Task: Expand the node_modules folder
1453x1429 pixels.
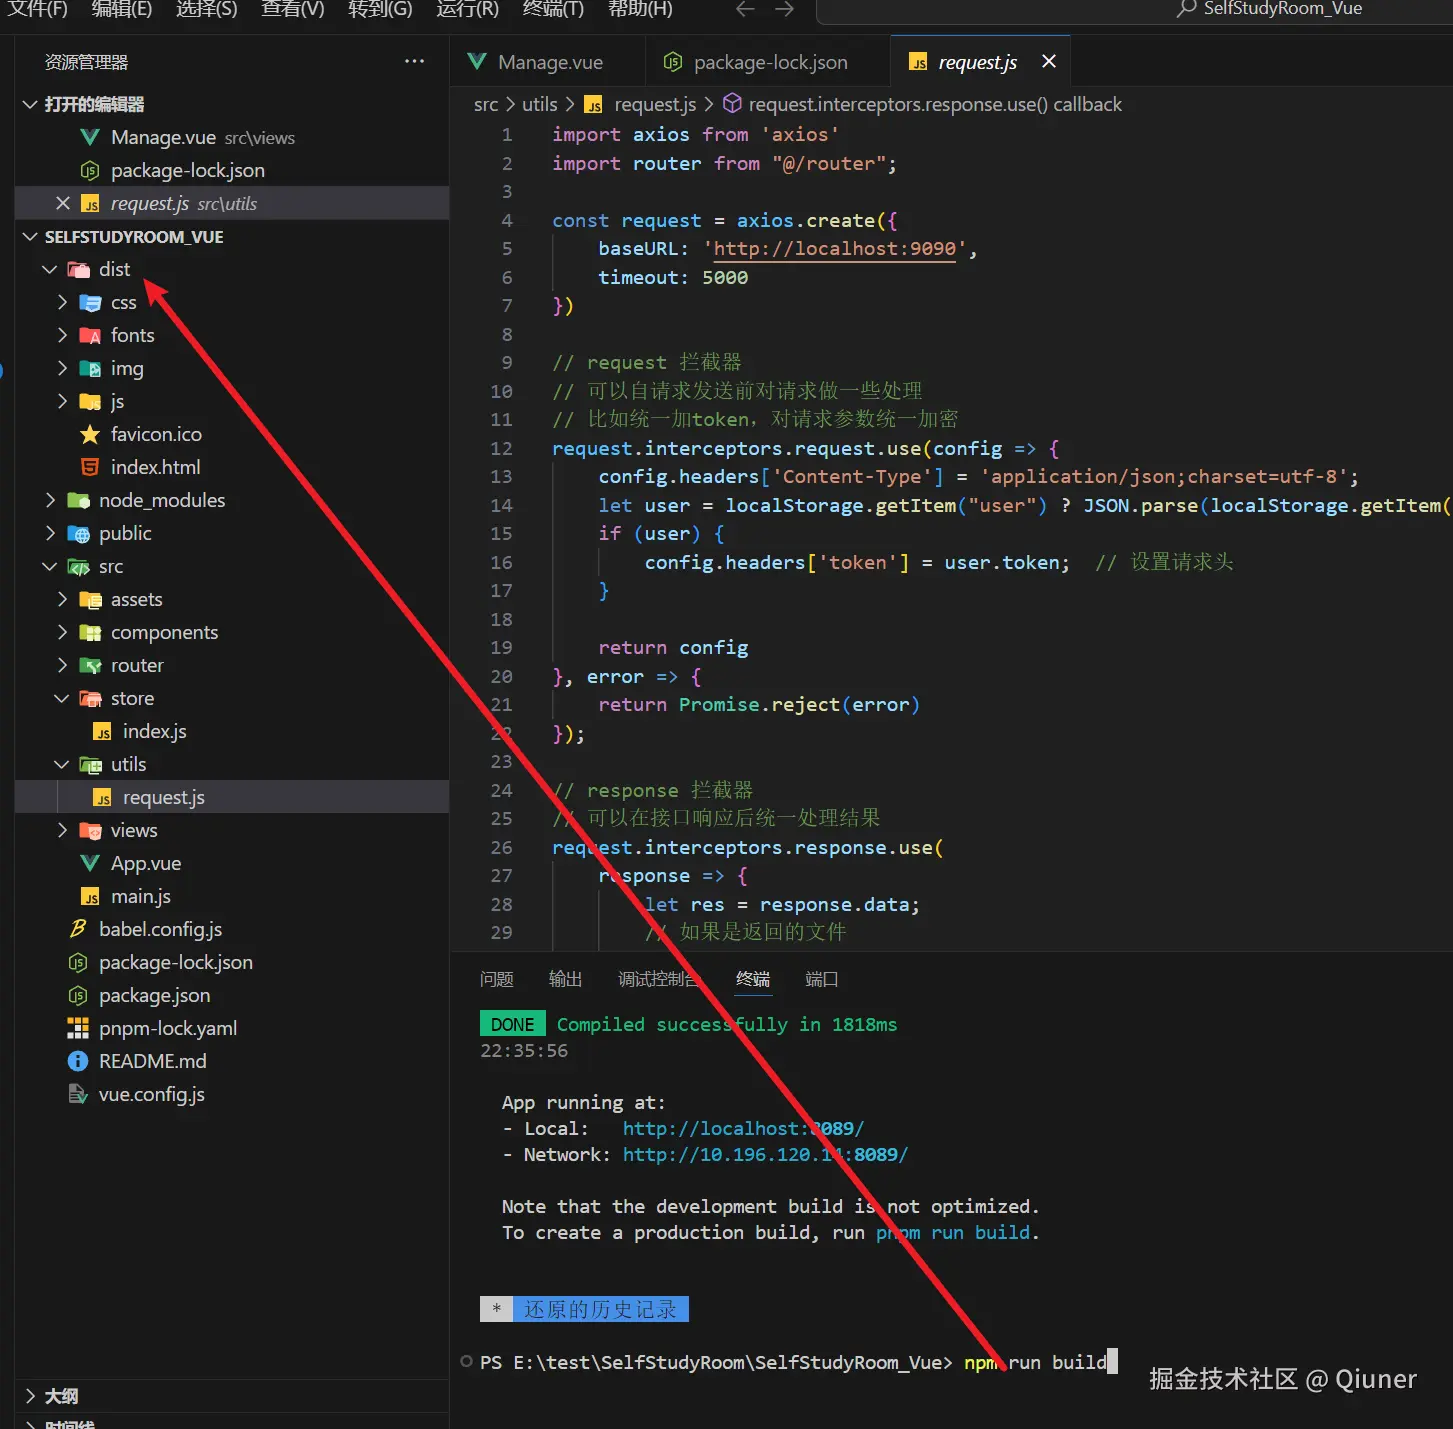Action: pyautogui.click(x=50, y=500)
